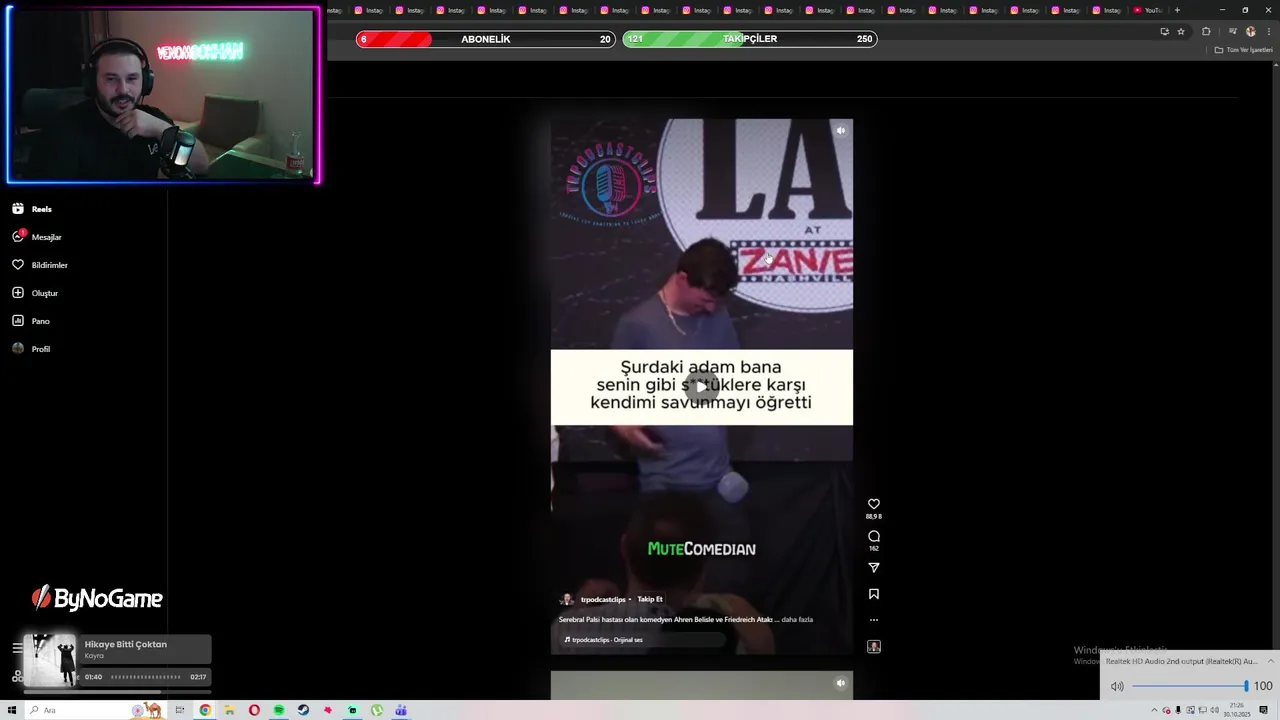The image size is (1280, 720).
Task: Toggle the reel's mute speaker button
Action: pyautogui.click(x=841, y=130)
